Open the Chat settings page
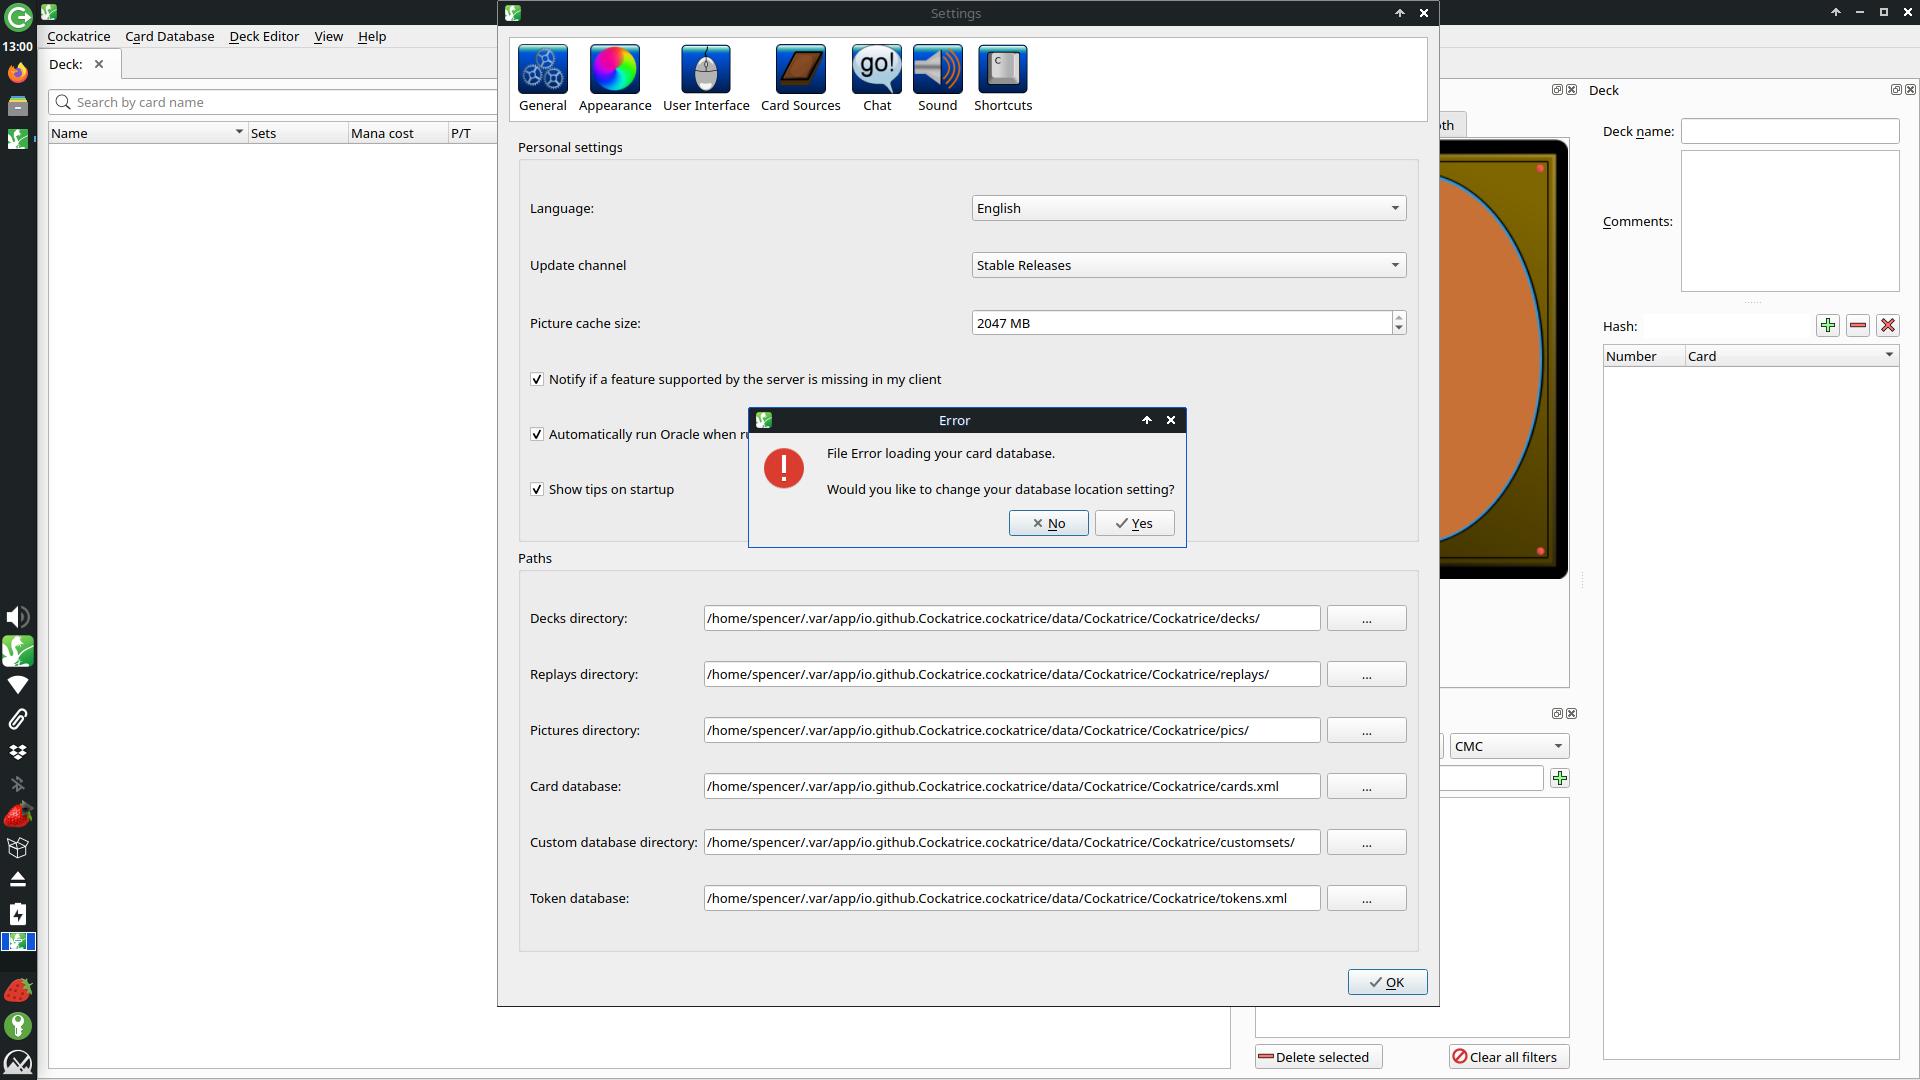This screenshot has height=1080, width=1920. (877, 79)
